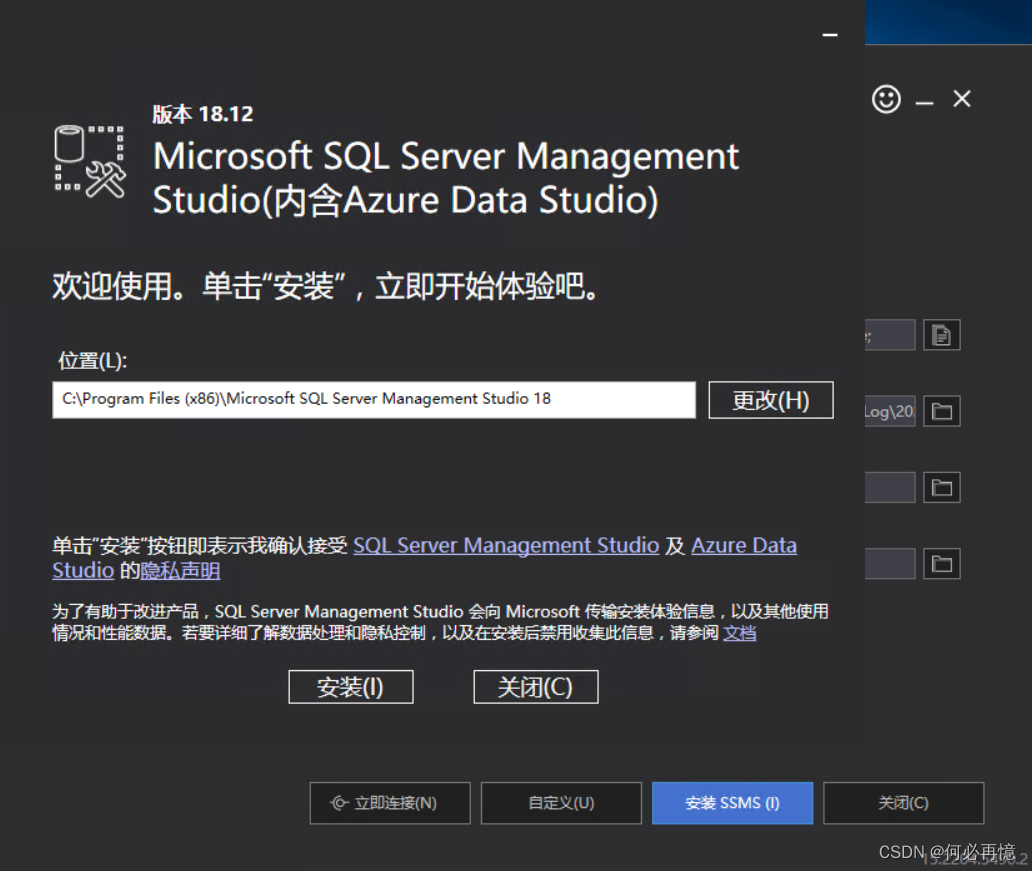Minimize the SSMS installer window
1032x871 pixels.
(830, 35)
